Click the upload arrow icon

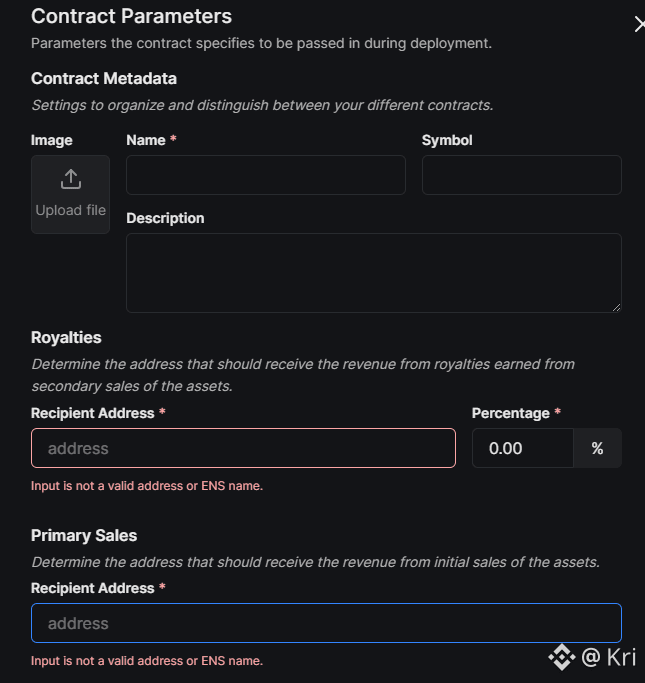click(x=70, y=179)
